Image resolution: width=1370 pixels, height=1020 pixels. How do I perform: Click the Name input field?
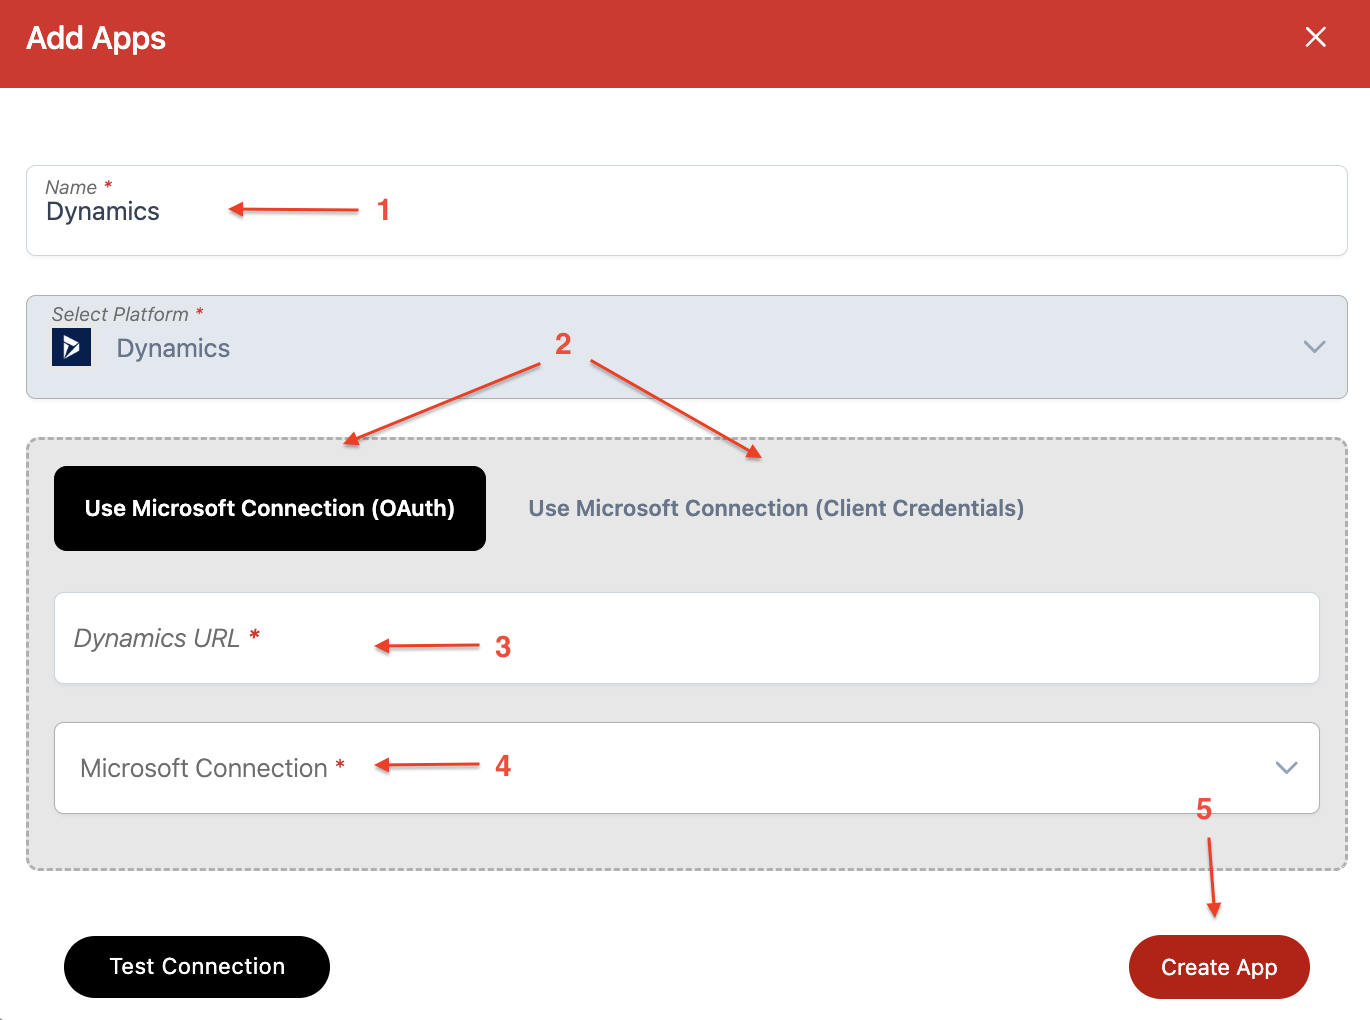[686, 210]
